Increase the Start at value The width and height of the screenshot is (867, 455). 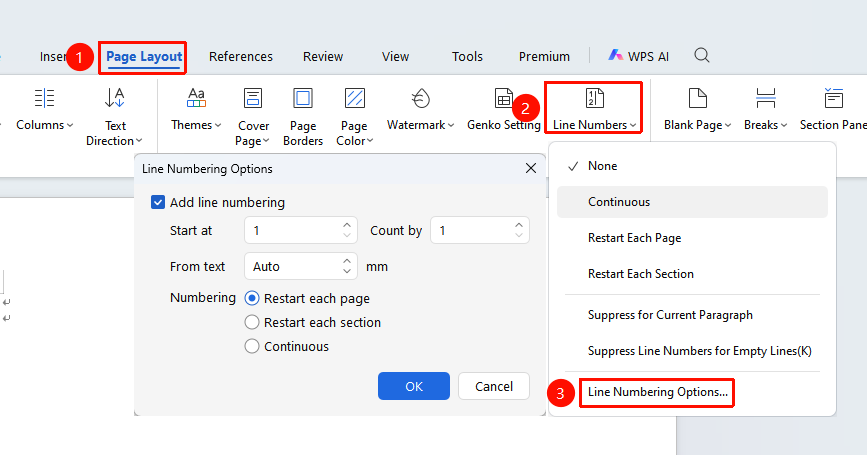pyautogui.click(x=347, y=225)
